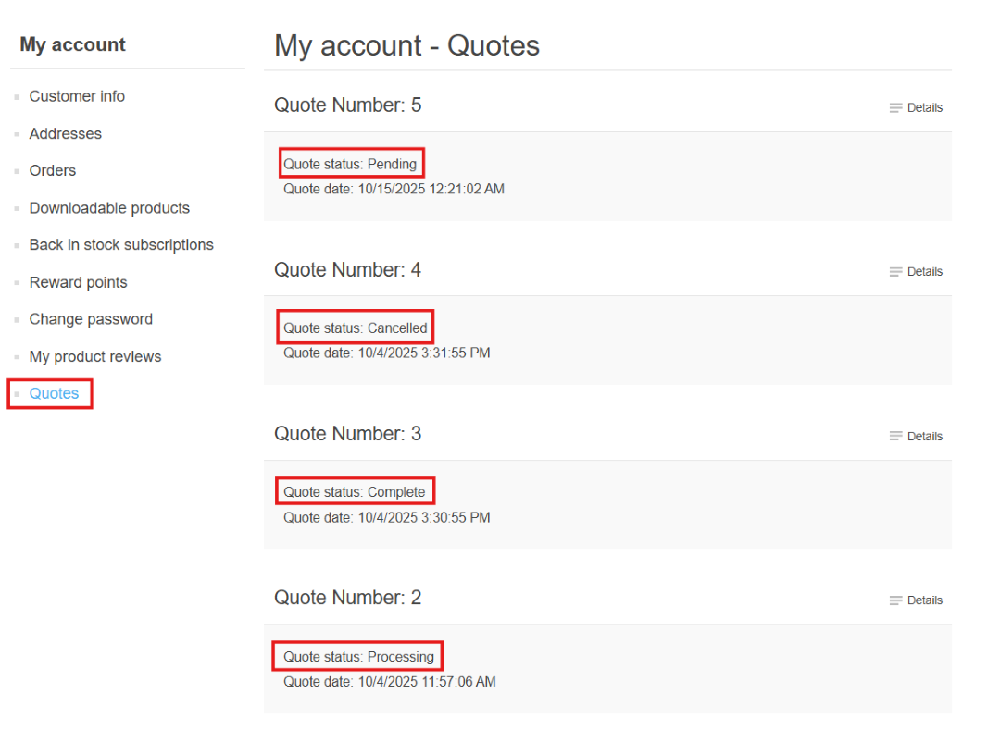Select the Quotes sidebar item
The width and height of the screenshot is (1000, 730).
[54, 394]
